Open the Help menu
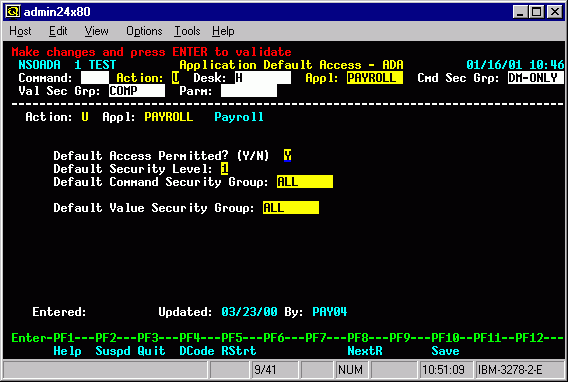This screenshot has width=568, height=382. 223,32
